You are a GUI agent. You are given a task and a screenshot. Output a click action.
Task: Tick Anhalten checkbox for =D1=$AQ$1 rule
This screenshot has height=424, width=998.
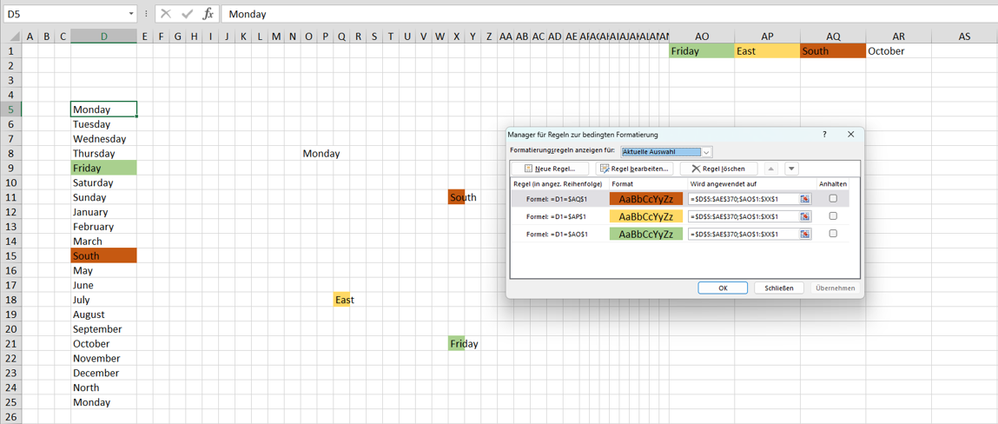click(833, 199)
